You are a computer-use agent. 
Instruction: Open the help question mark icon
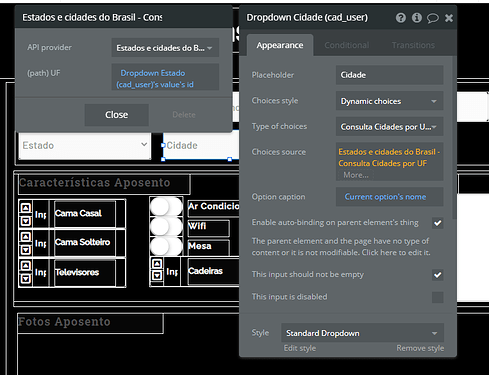click(x=401, y=18)
